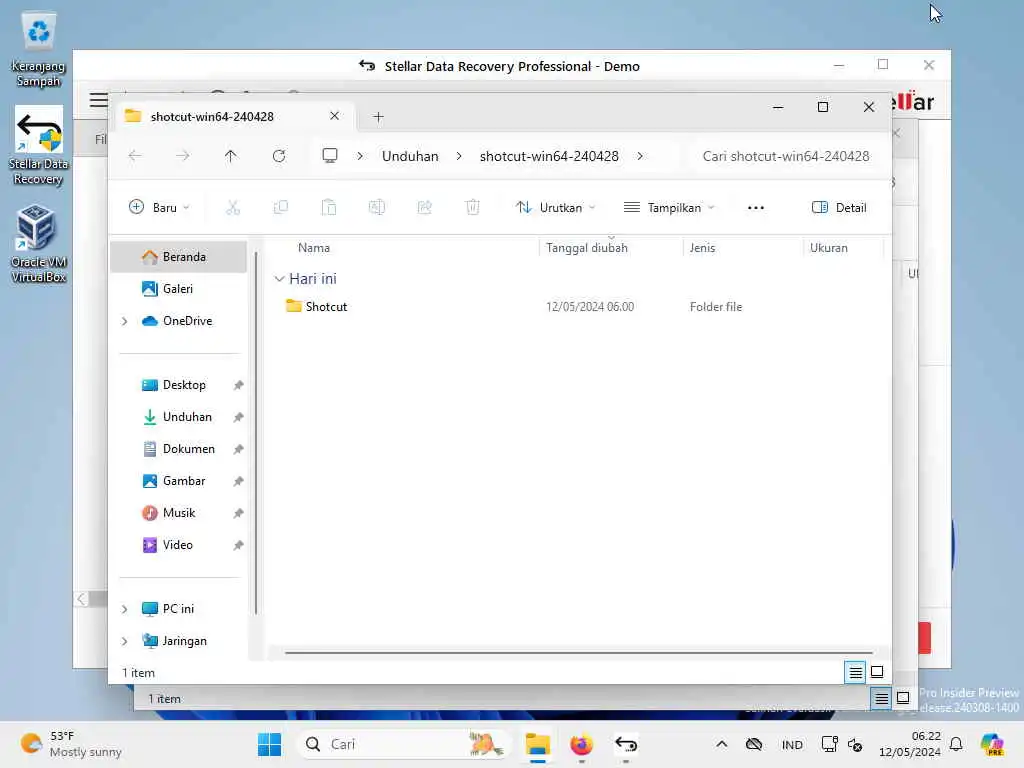
Task: Show hidden tray icons chevron
Action: pyautogui.click(x=722, y=744)
